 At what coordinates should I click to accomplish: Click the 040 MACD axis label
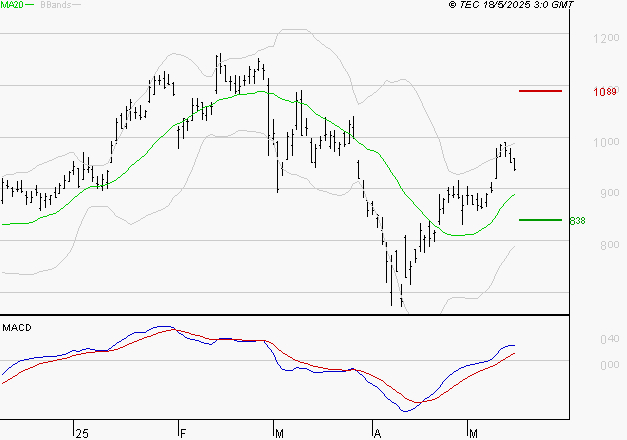[610, 339]
